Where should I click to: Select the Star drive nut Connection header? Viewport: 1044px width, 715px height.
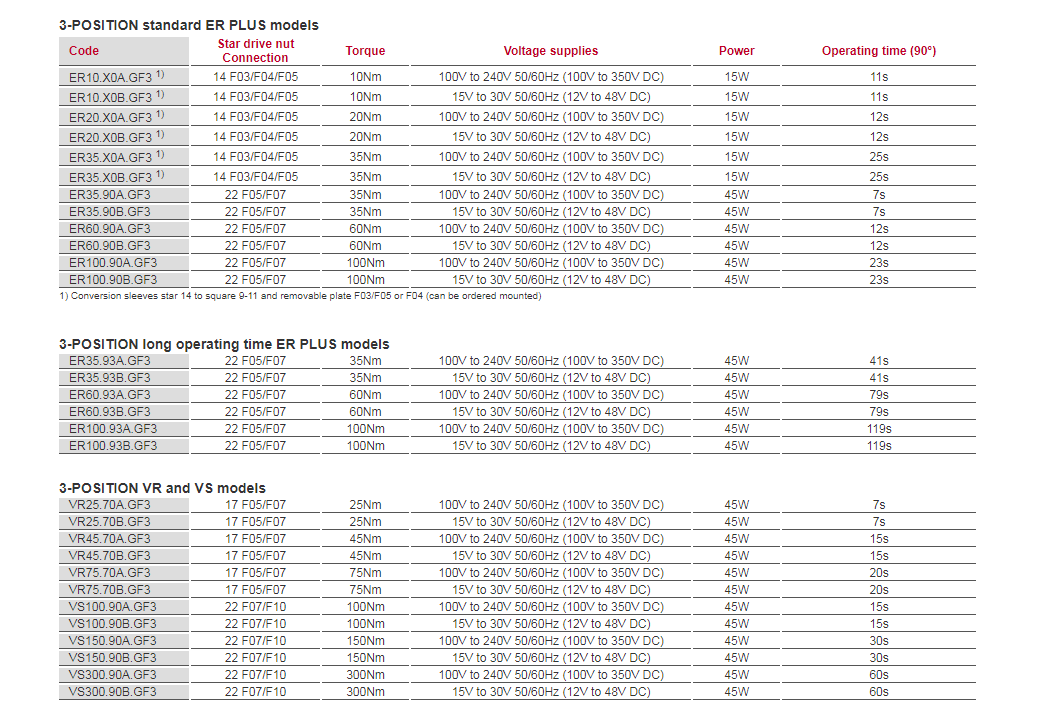point(255,51)
